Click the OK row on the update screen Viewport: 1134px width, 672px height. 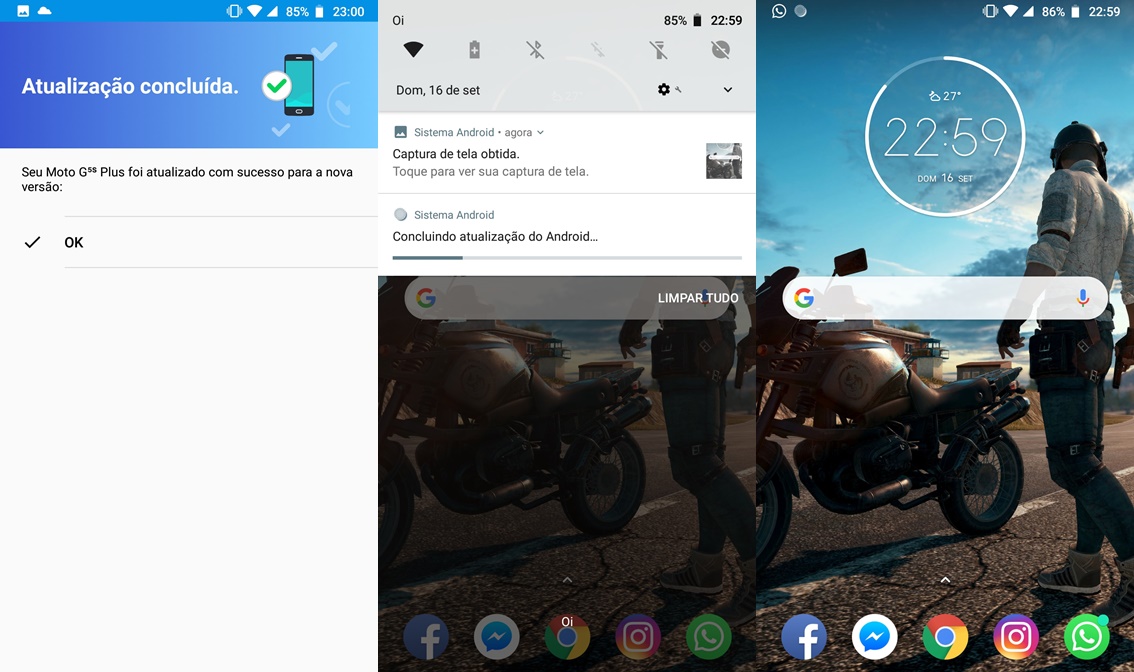pos(189,242)
